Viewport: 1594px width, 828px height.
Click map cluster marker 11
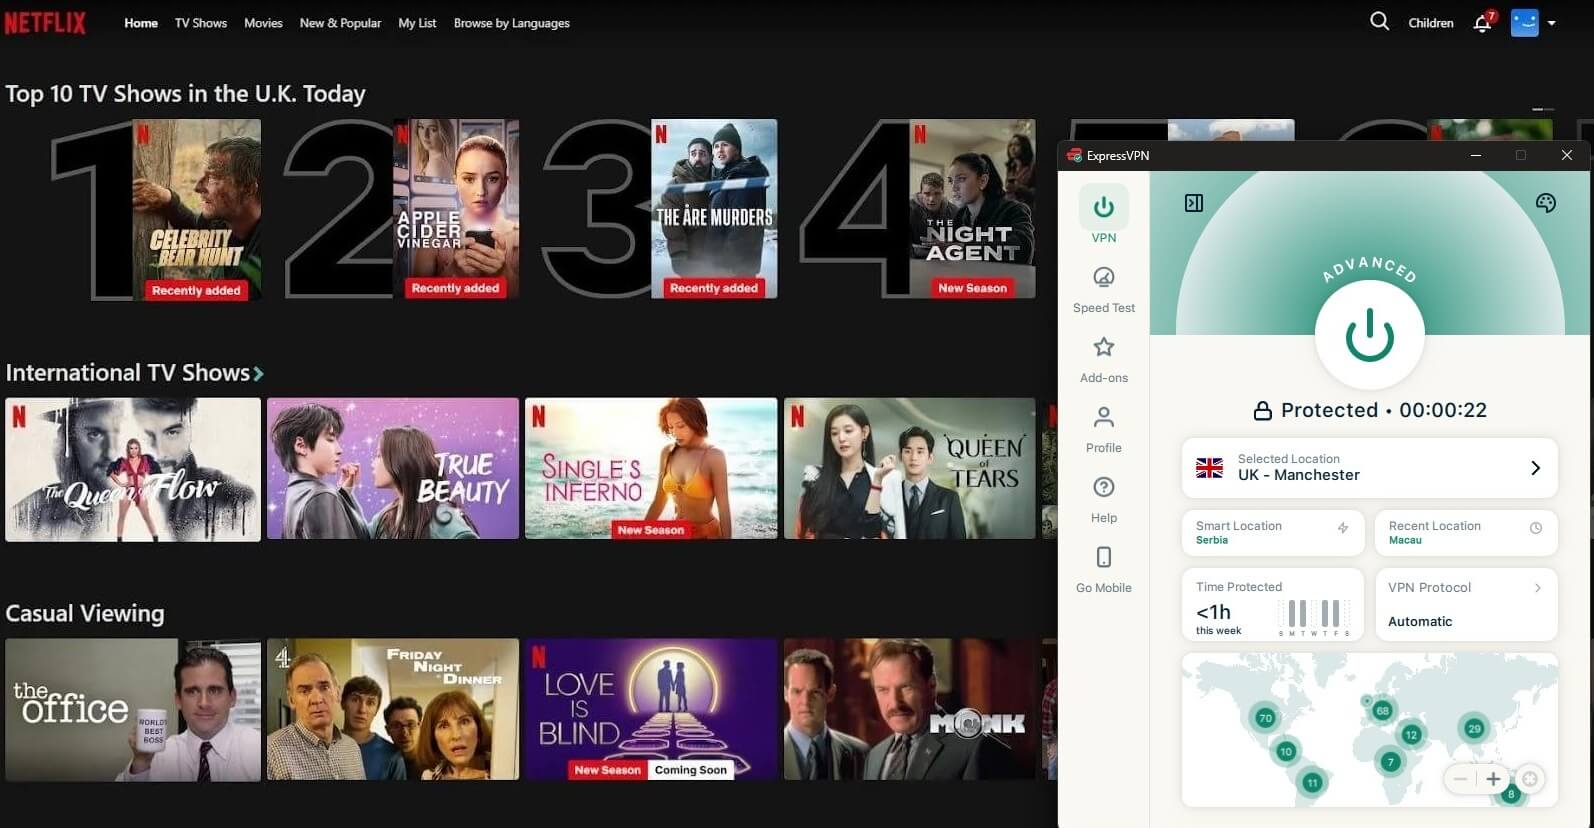(1312, 783)
